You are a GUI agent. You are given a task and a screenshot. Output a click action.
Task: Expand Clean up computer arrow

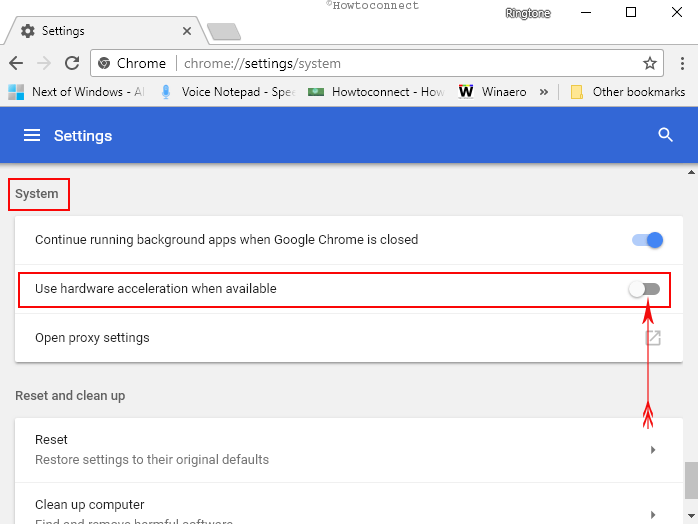653,515
